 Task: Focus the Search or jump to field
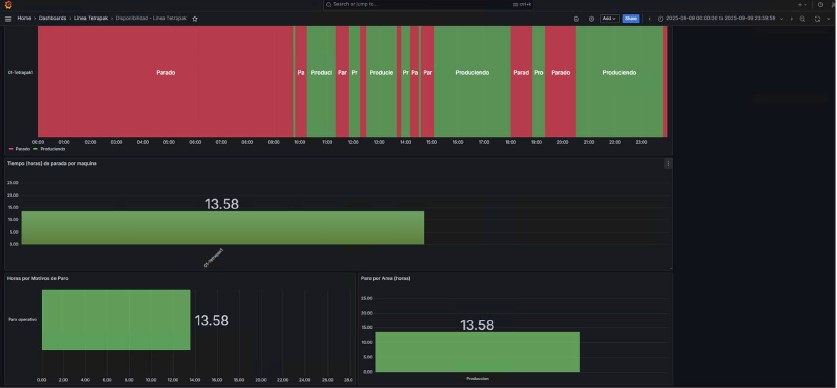pos(429,4)
